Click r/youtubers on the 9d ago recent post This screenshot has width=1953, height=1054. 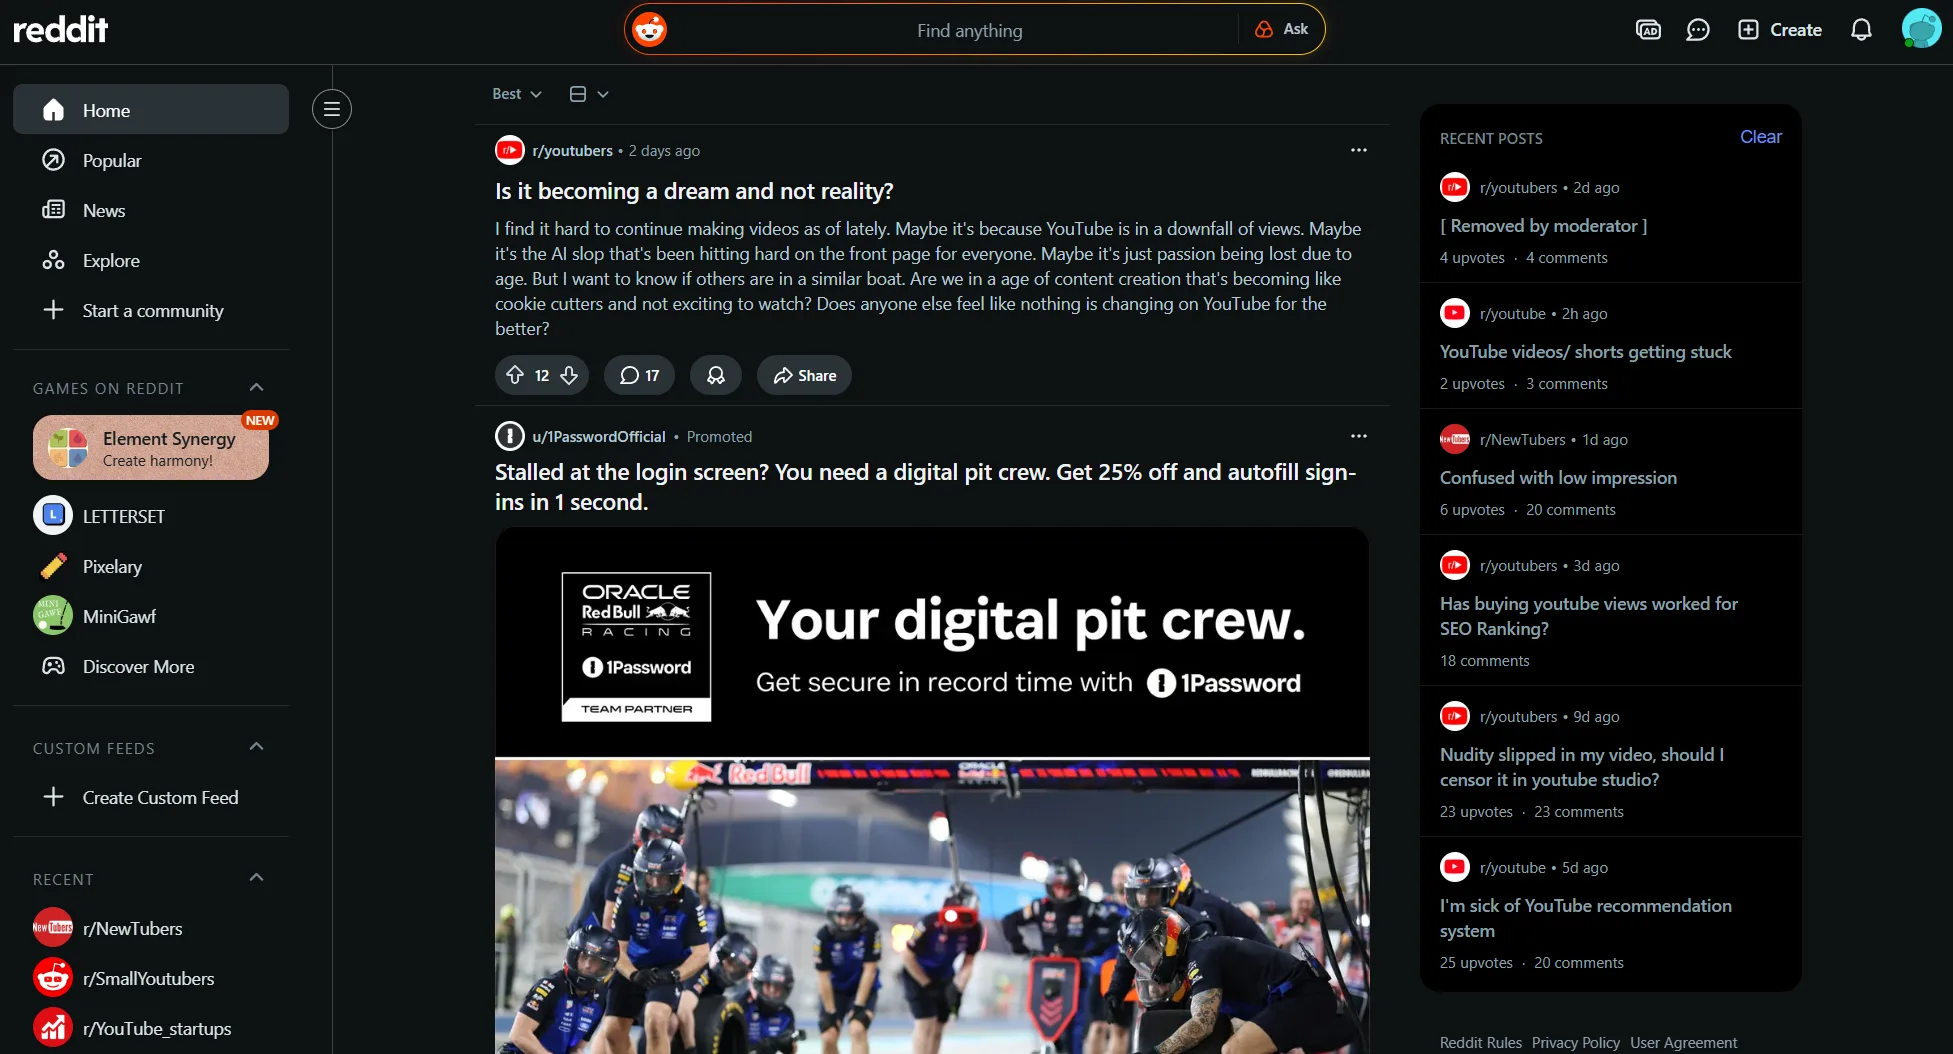1519,716
